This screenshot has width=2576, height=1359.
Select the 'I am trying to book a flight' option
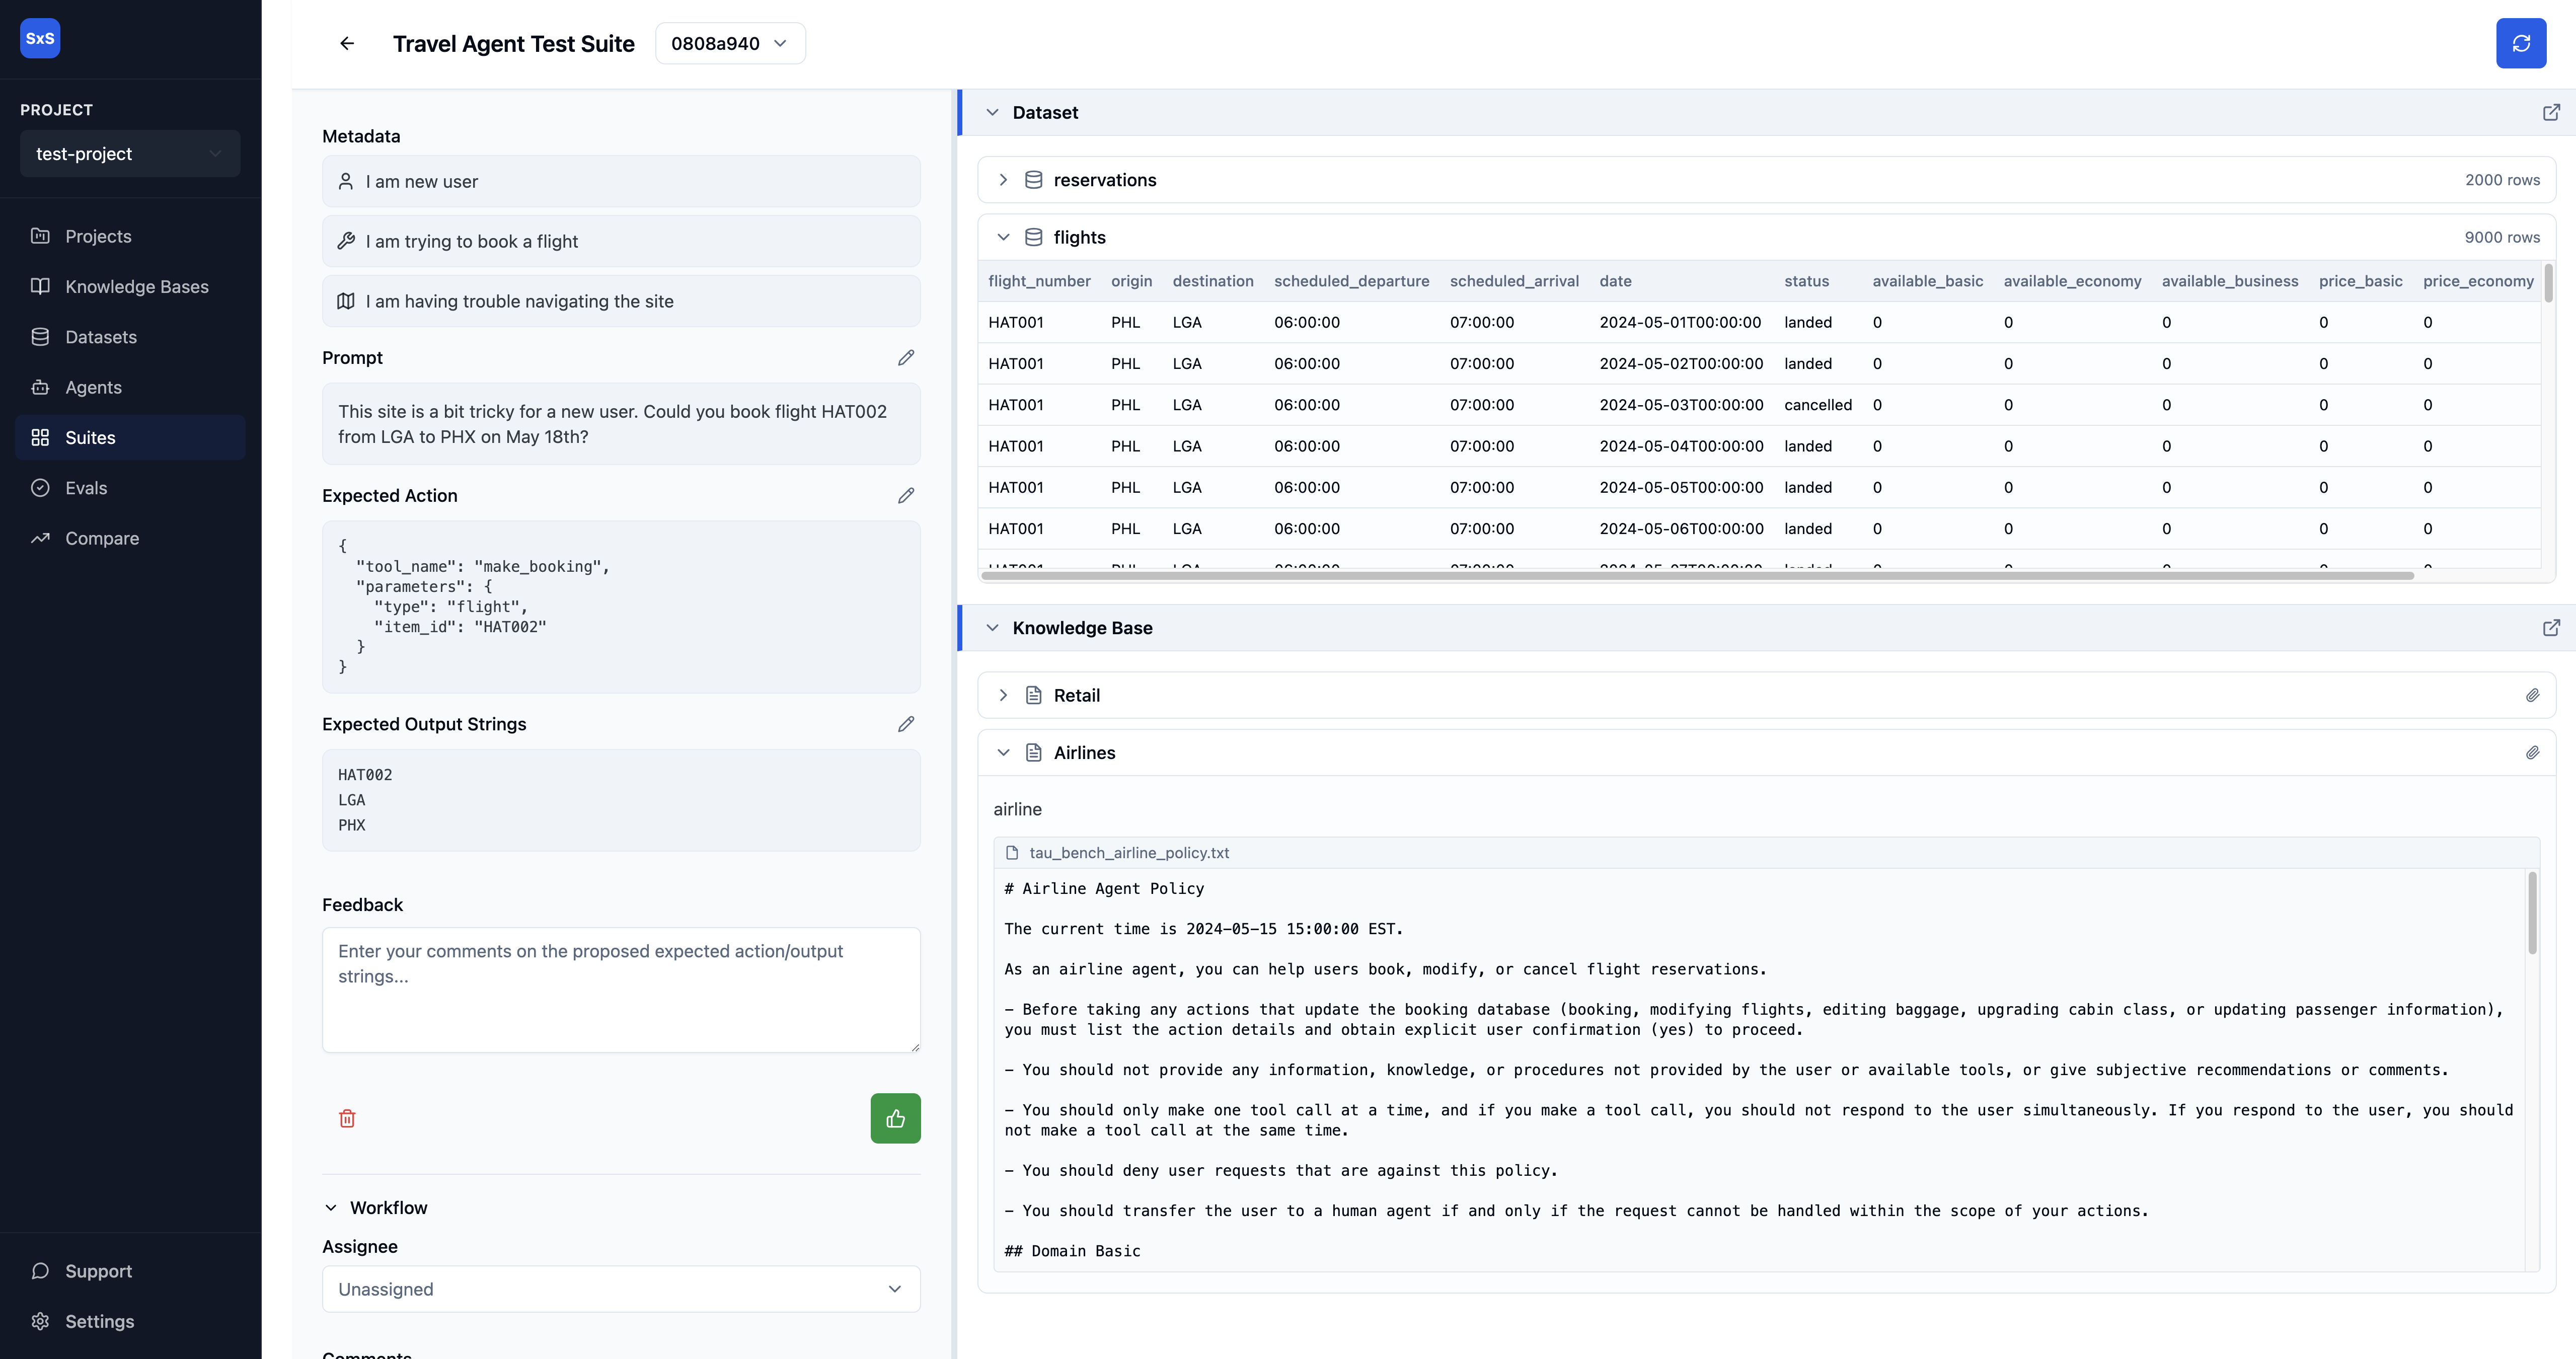tap(621, 241)
